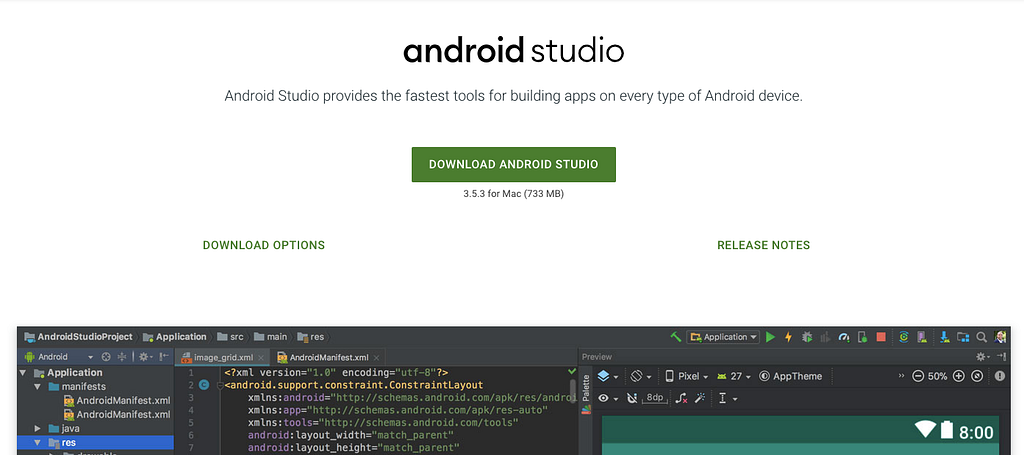1024x455 pixels.
Task: Expand the java folder
Action: click(37, 429)
